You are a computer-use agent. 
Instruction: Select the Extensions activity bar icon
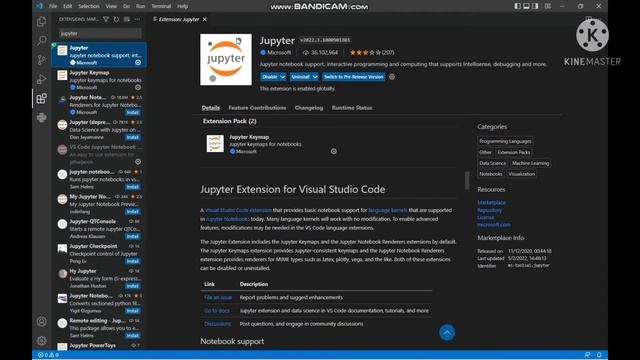pos(42,98)
